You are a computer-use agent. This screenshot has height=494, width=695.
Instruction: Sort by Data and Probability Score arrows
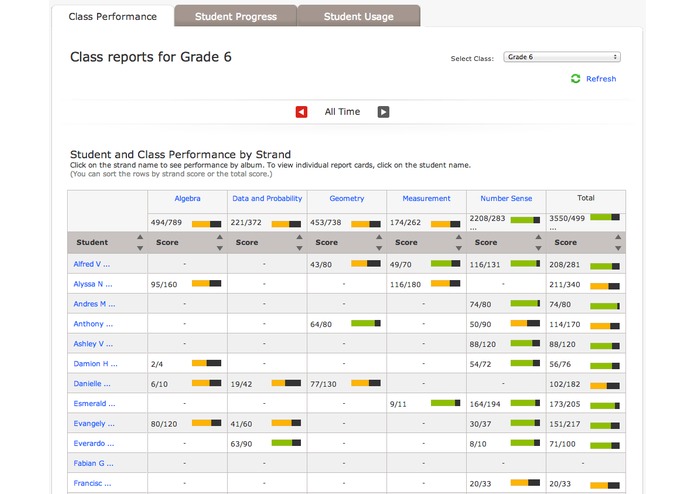click(299, 242)
